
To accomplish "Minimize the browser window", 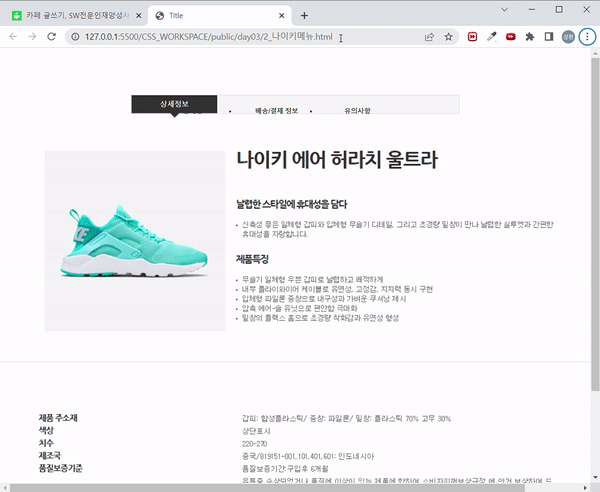I will click(x=532, y=10).
